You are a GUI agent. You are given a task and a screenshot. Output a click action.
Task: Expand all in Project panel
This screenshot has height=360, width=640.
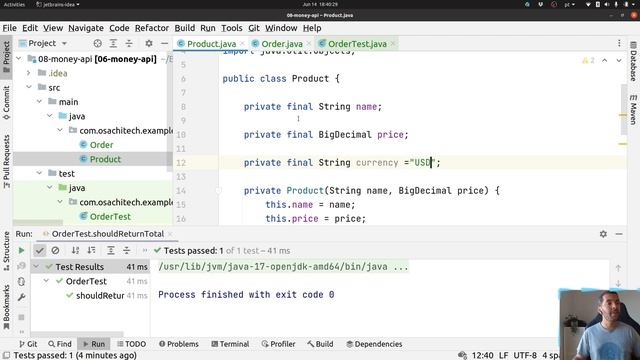(113, 43)
